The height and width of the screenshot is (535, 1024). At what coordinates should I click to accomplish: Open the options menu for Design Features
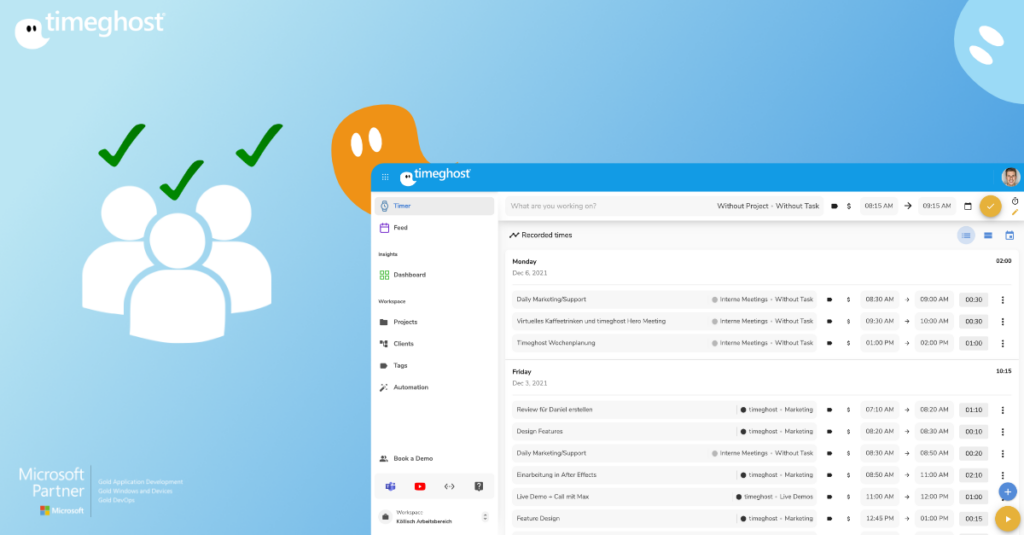point(1002,431)
